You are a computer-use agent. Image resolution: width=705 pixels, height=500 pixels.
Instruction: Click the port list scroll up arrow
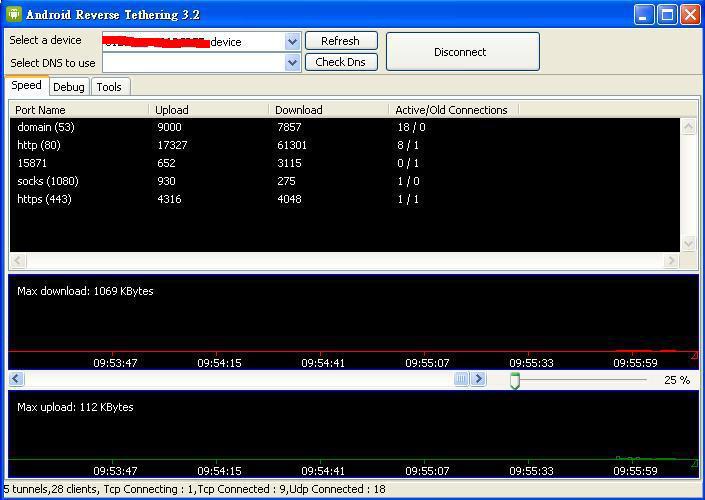click(688, 127)
